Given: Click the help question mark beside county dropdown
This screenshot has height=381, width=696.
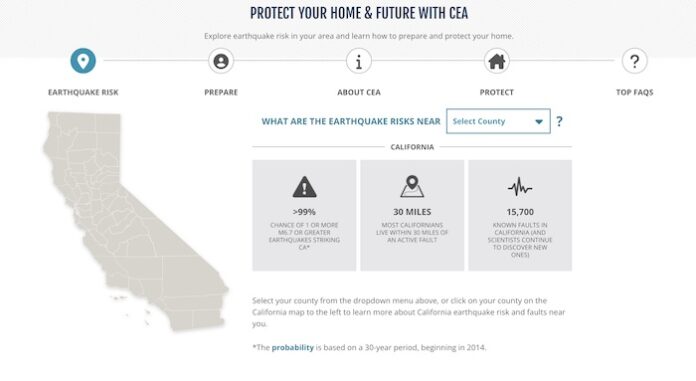Looking at the screenshot, I should [559, 121].
